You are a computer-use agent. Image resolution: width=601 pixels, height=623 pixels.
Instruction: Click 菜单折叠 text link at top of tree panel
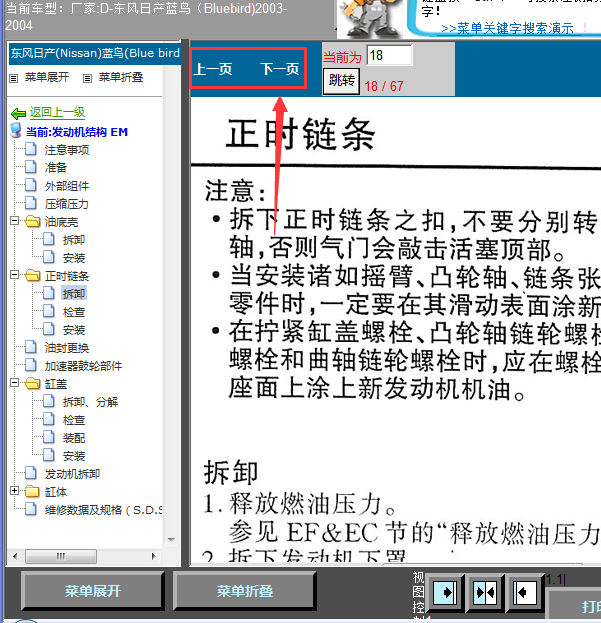(x=121, y=77)
